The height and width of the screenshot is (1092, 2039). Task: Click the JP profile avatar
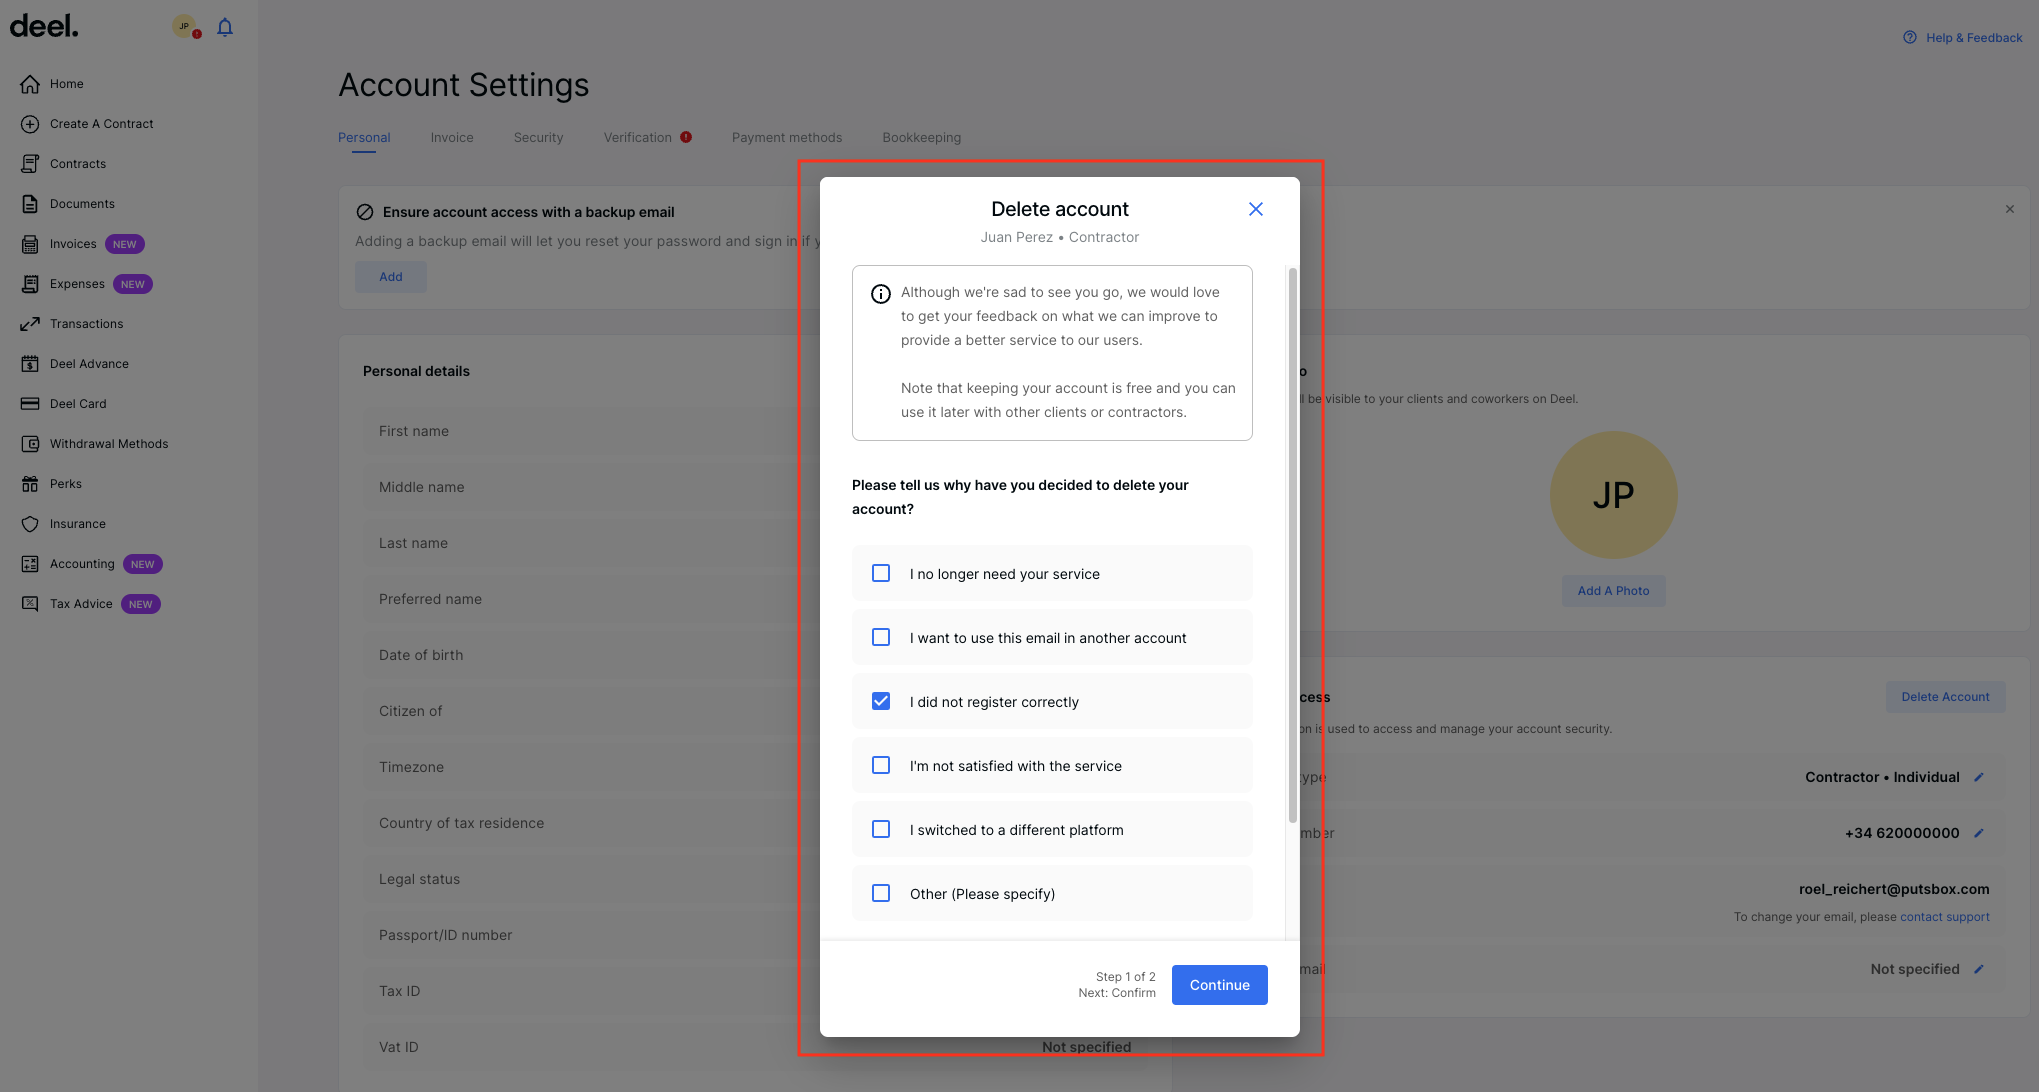coord(184,27)
